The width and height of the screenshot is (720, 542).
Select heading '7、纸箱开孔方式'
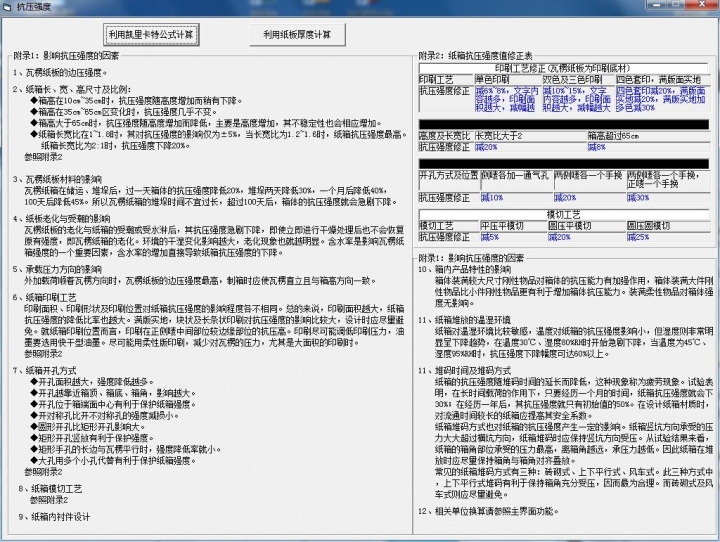coord(45,370)
